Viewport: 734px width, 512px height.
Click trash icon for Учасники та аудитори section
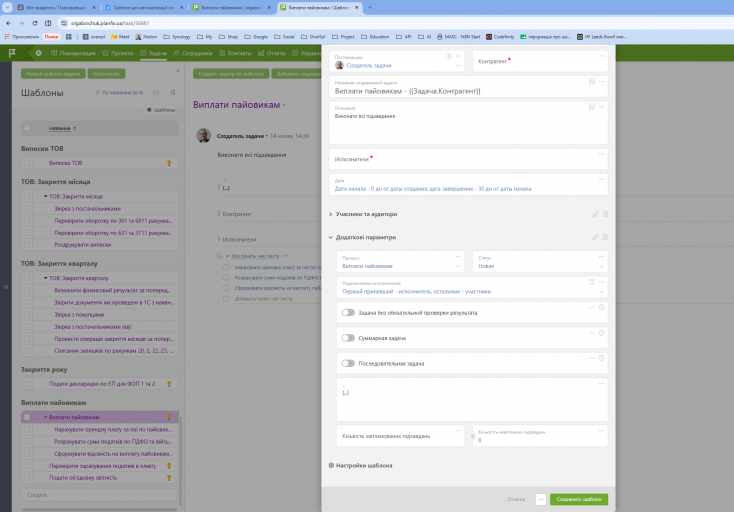tap(605, 214)
